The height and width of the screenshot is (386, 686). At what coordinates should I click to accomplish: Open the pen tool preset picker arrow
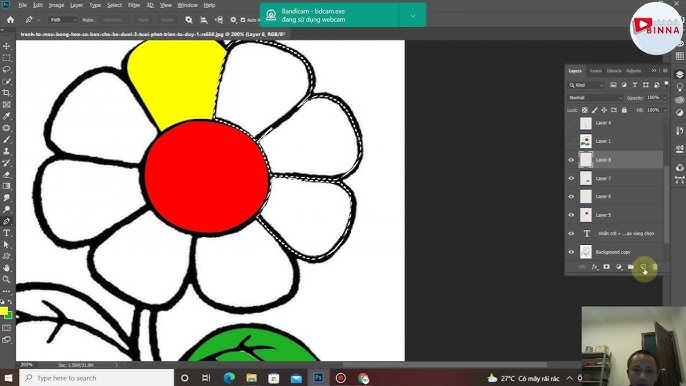38,20
